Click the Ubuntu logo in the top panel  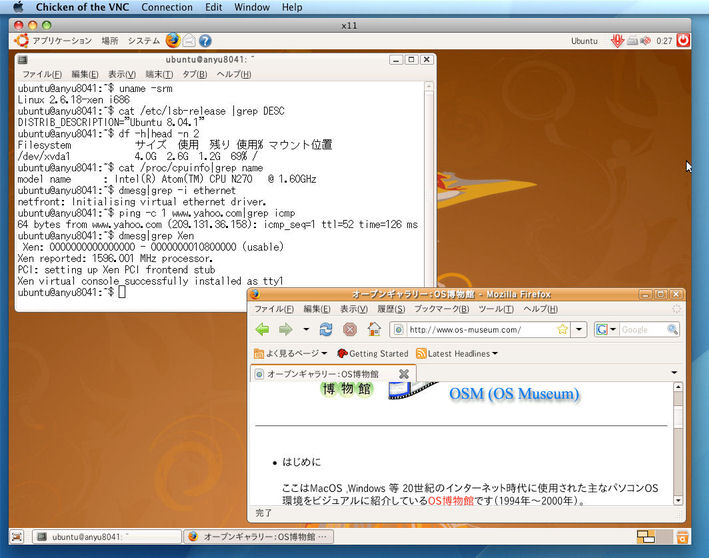pyautogui.click(x=21, y=40)
